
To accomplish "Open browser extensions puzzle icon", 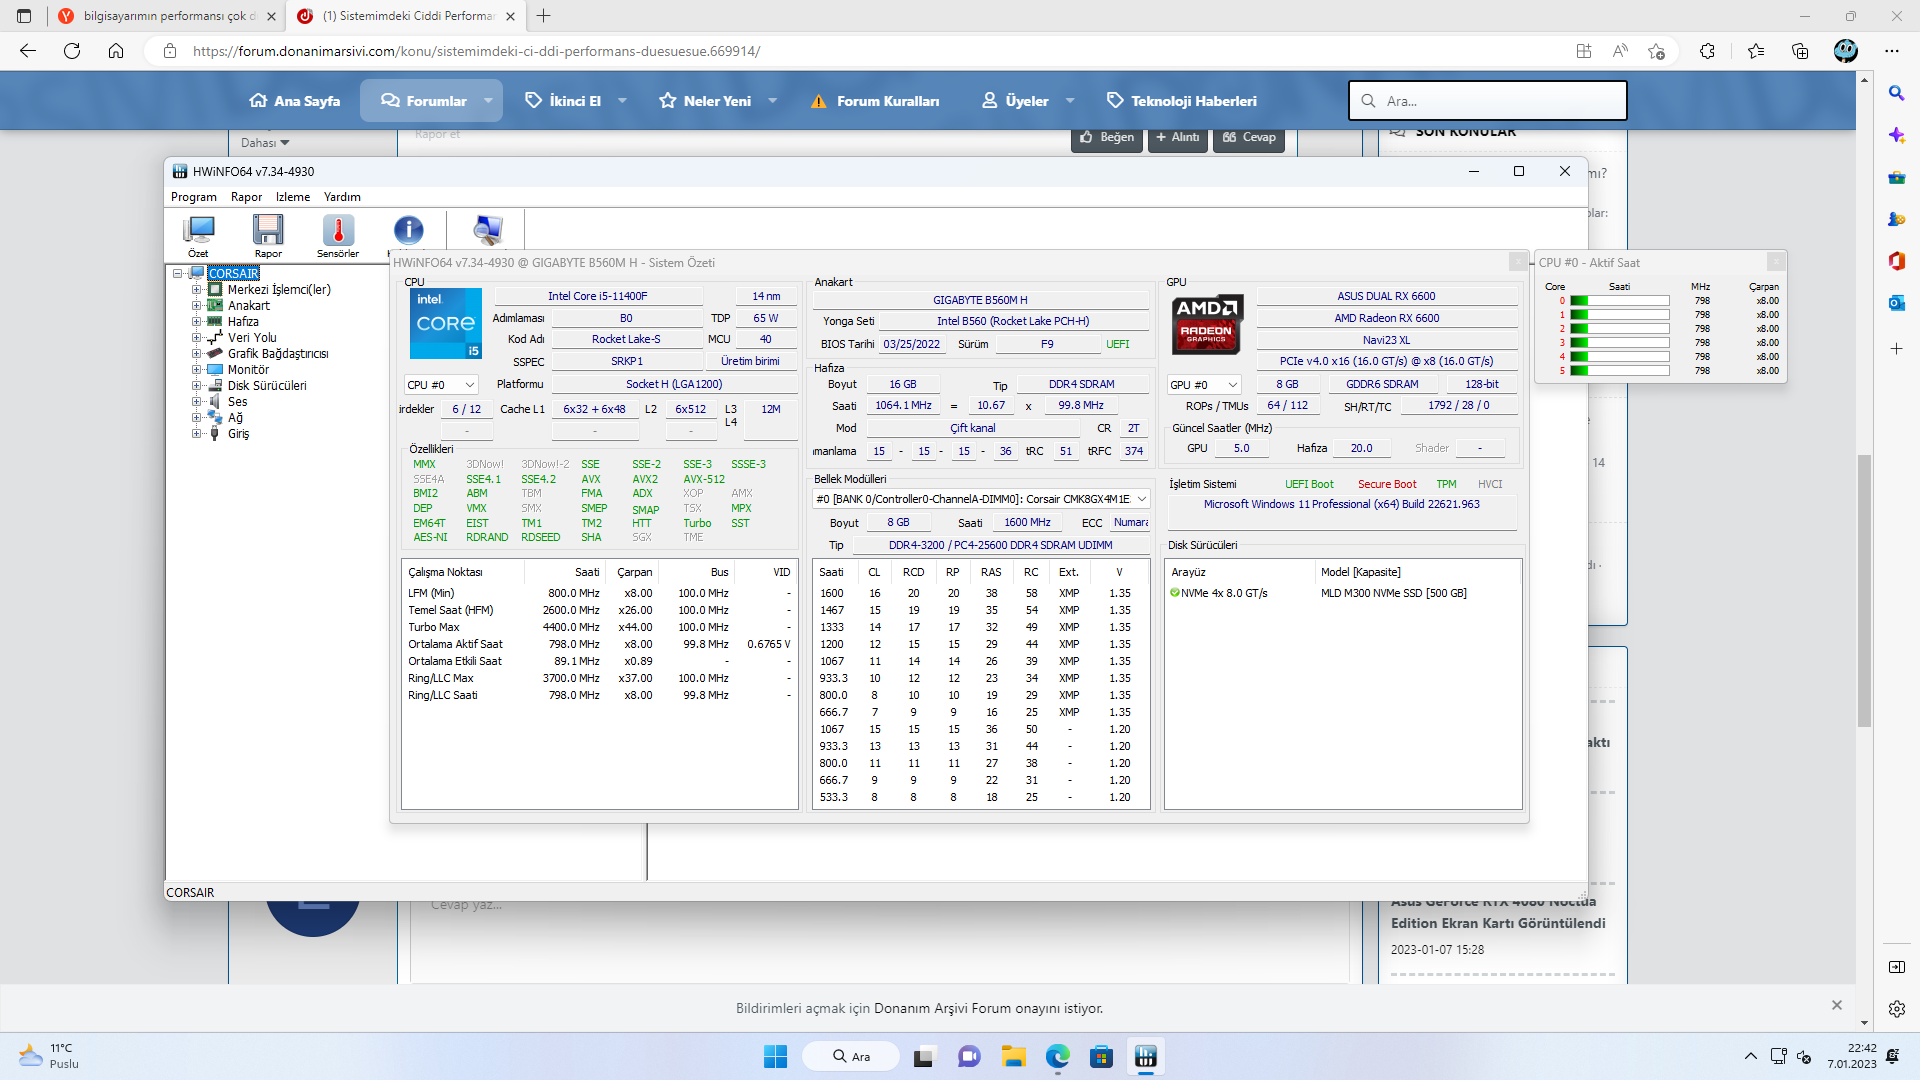I will point(1707,51).
